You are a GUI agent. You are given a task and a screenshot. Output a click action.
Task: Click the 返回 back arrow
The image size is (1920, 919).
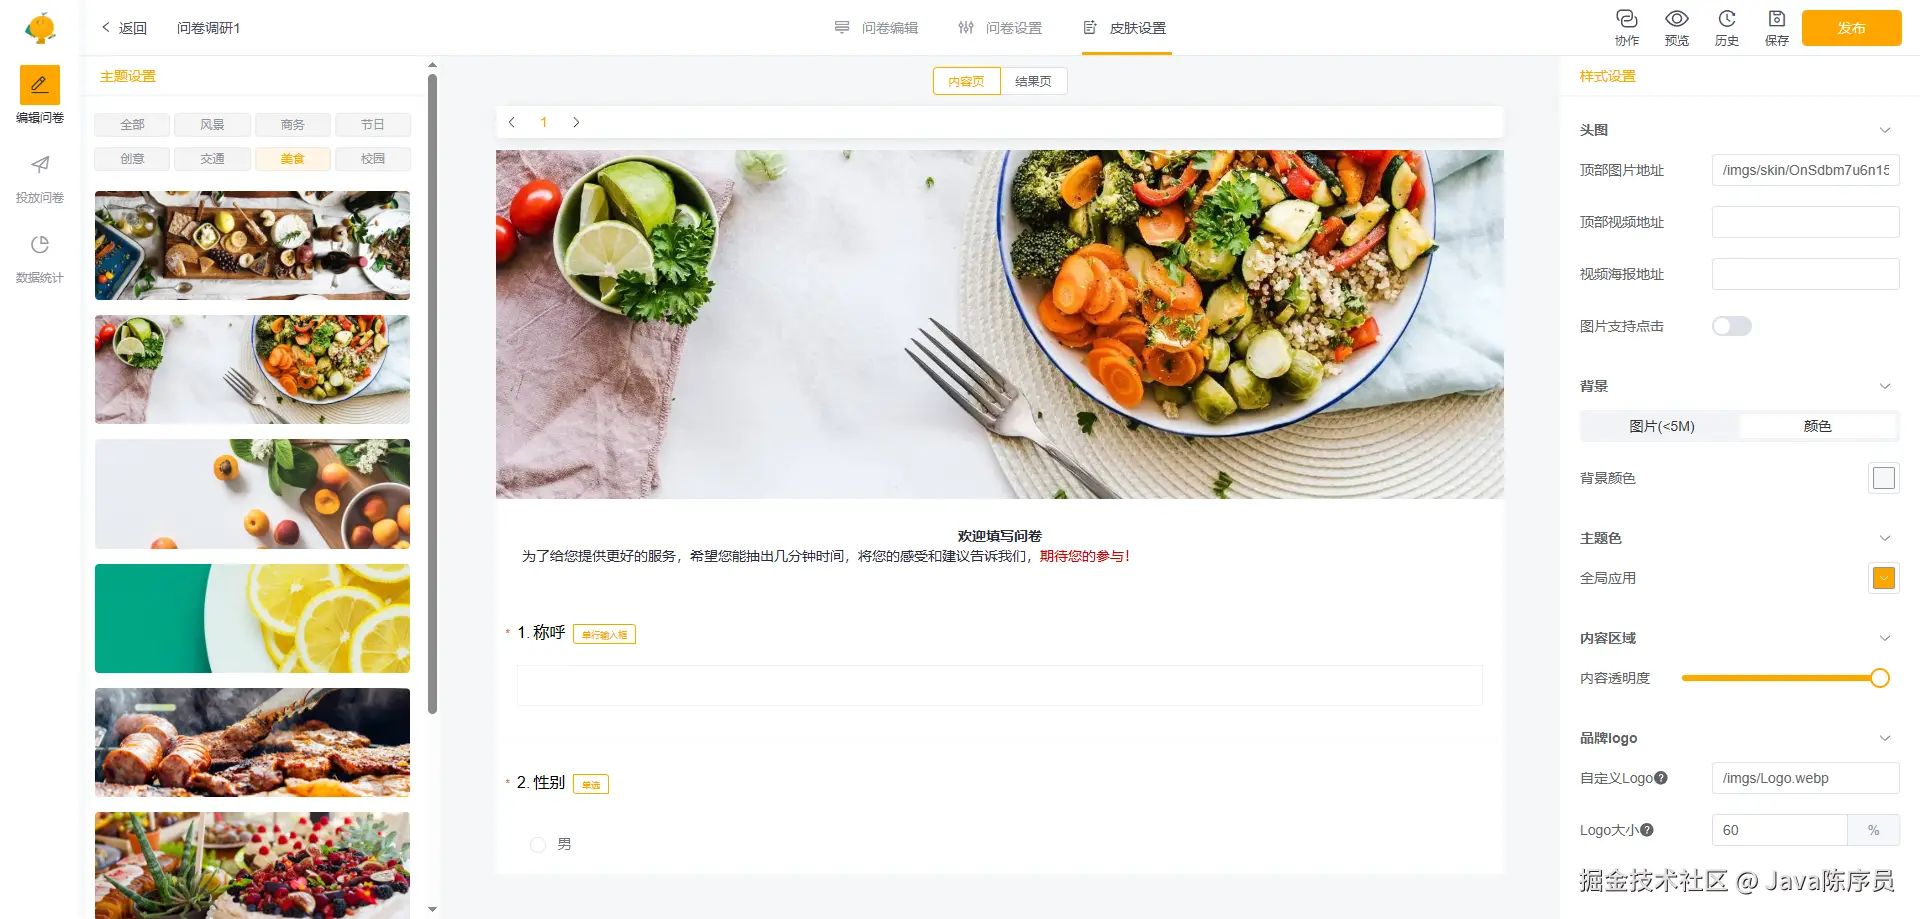(x=106, y=28)
